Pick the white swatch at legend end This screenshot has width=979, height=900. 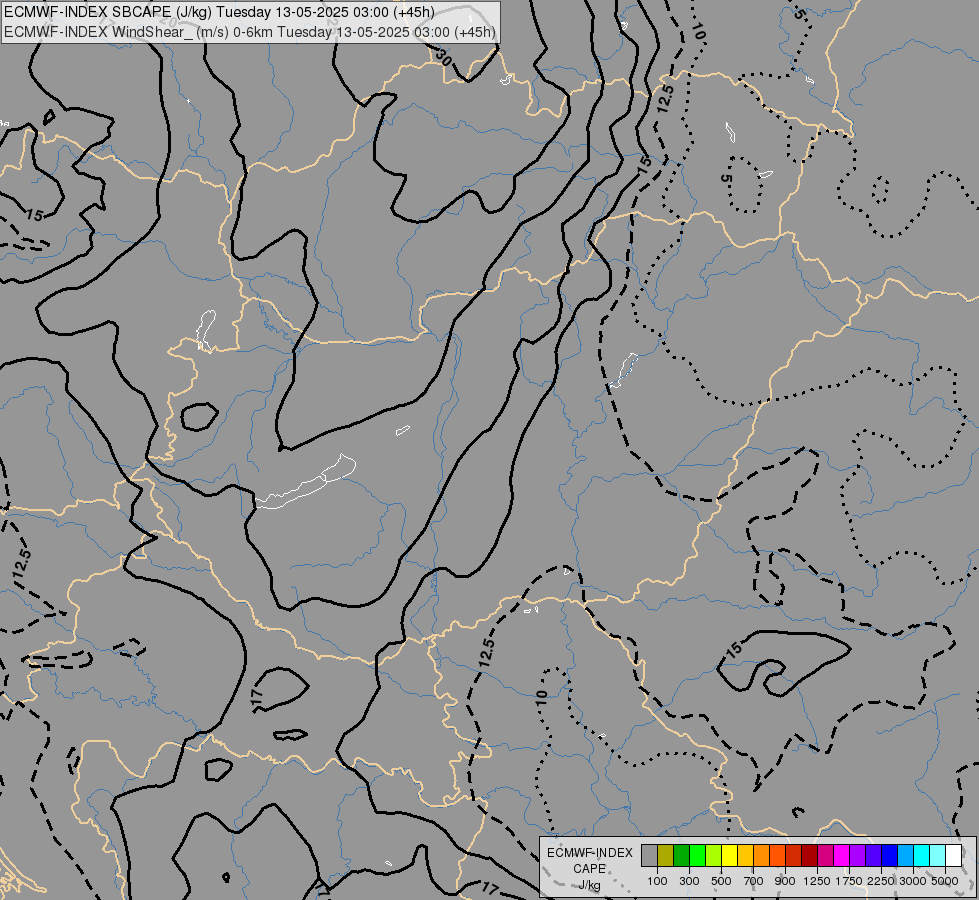[x=953, y=855]
